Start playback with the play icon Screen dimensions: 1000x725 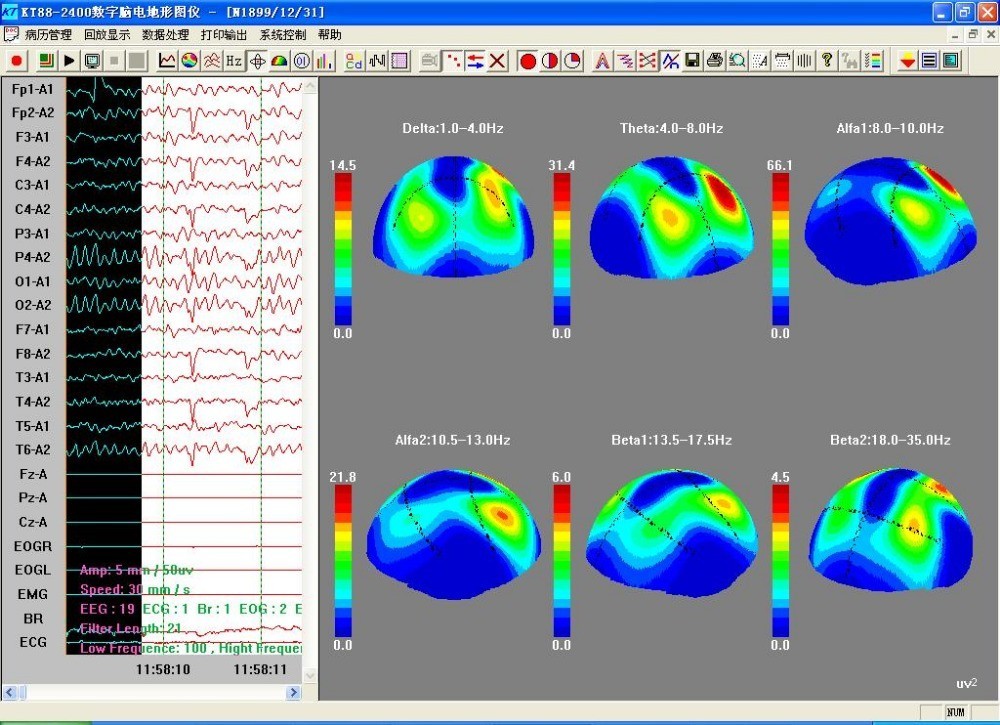coord(68,61)
